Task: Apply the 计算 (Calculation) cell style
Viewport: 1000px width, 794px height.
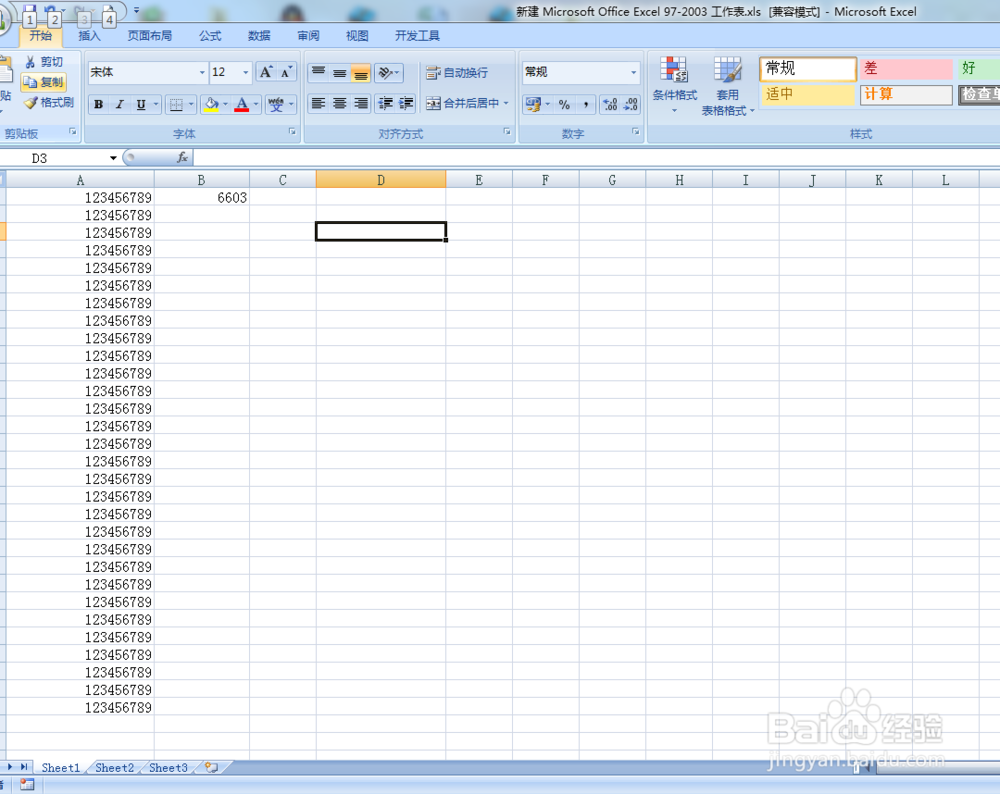Action: point(906,94)
